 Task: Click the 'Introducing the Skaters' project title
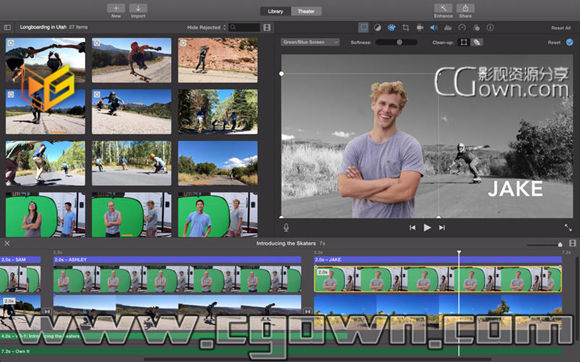click(x=286, y=243)
